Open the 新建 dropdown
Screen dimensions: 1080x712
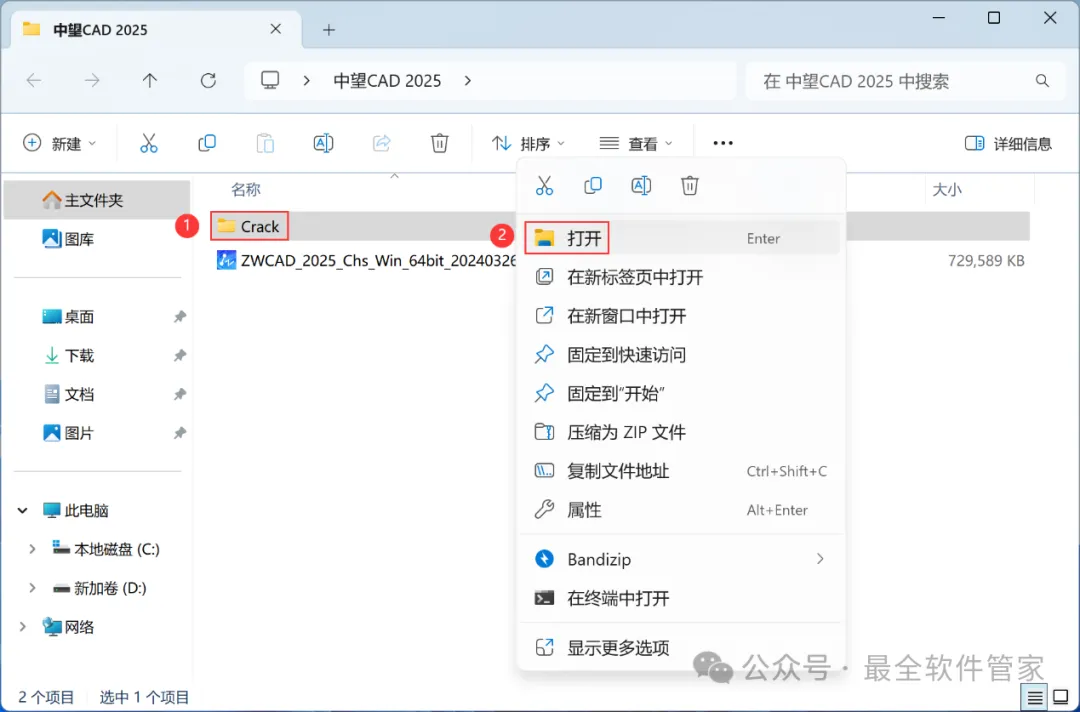(59, 143)
